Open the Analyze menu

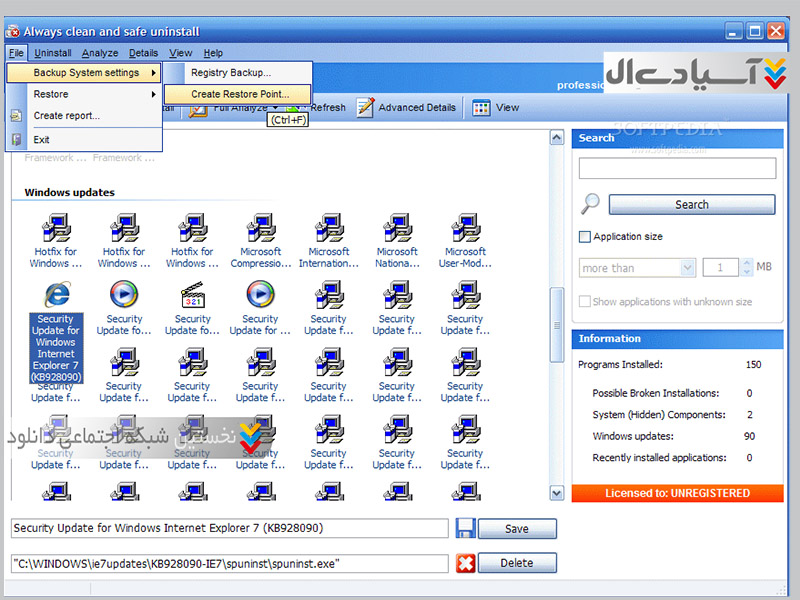(x=100, y=53)
